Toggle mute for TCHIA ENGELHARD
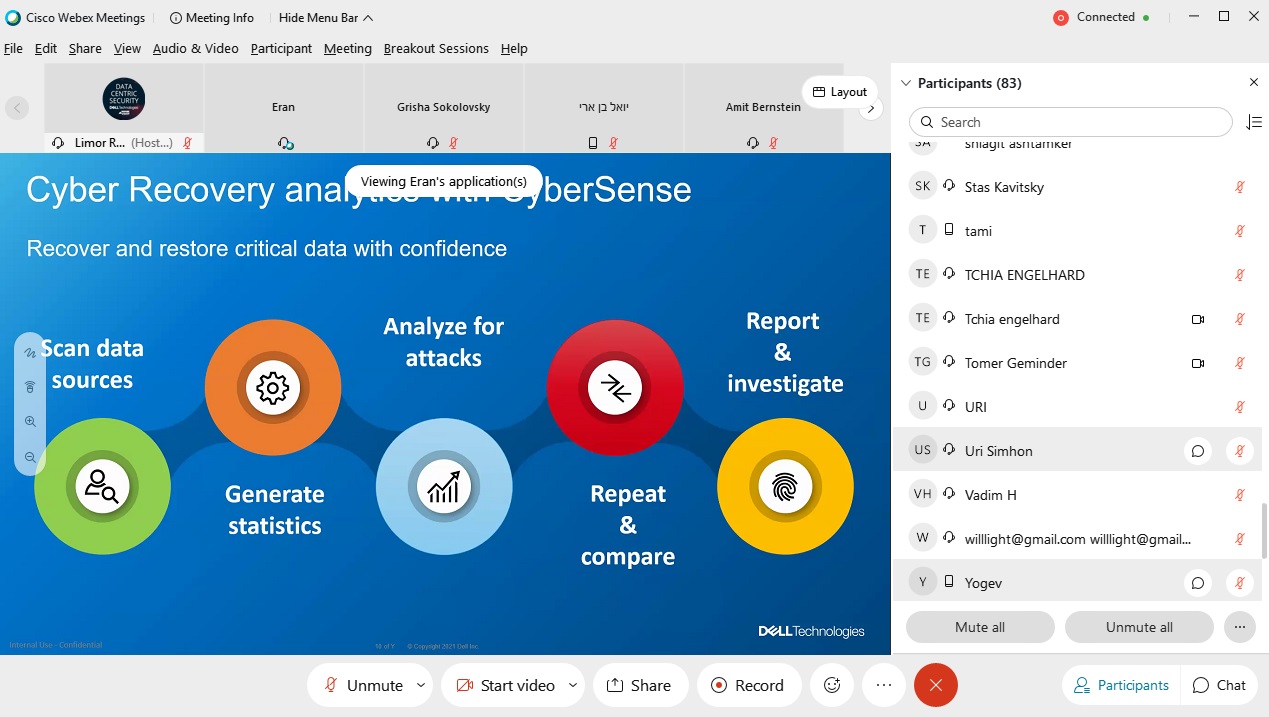Viewport: 1269px width, 717px height. pos(1240,275)
